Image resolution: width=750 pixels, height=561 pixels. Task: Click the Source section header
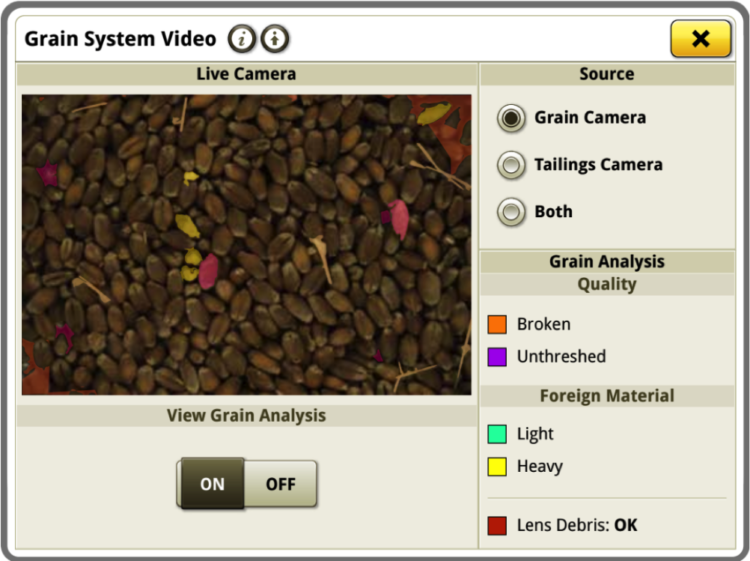point(606,74)
